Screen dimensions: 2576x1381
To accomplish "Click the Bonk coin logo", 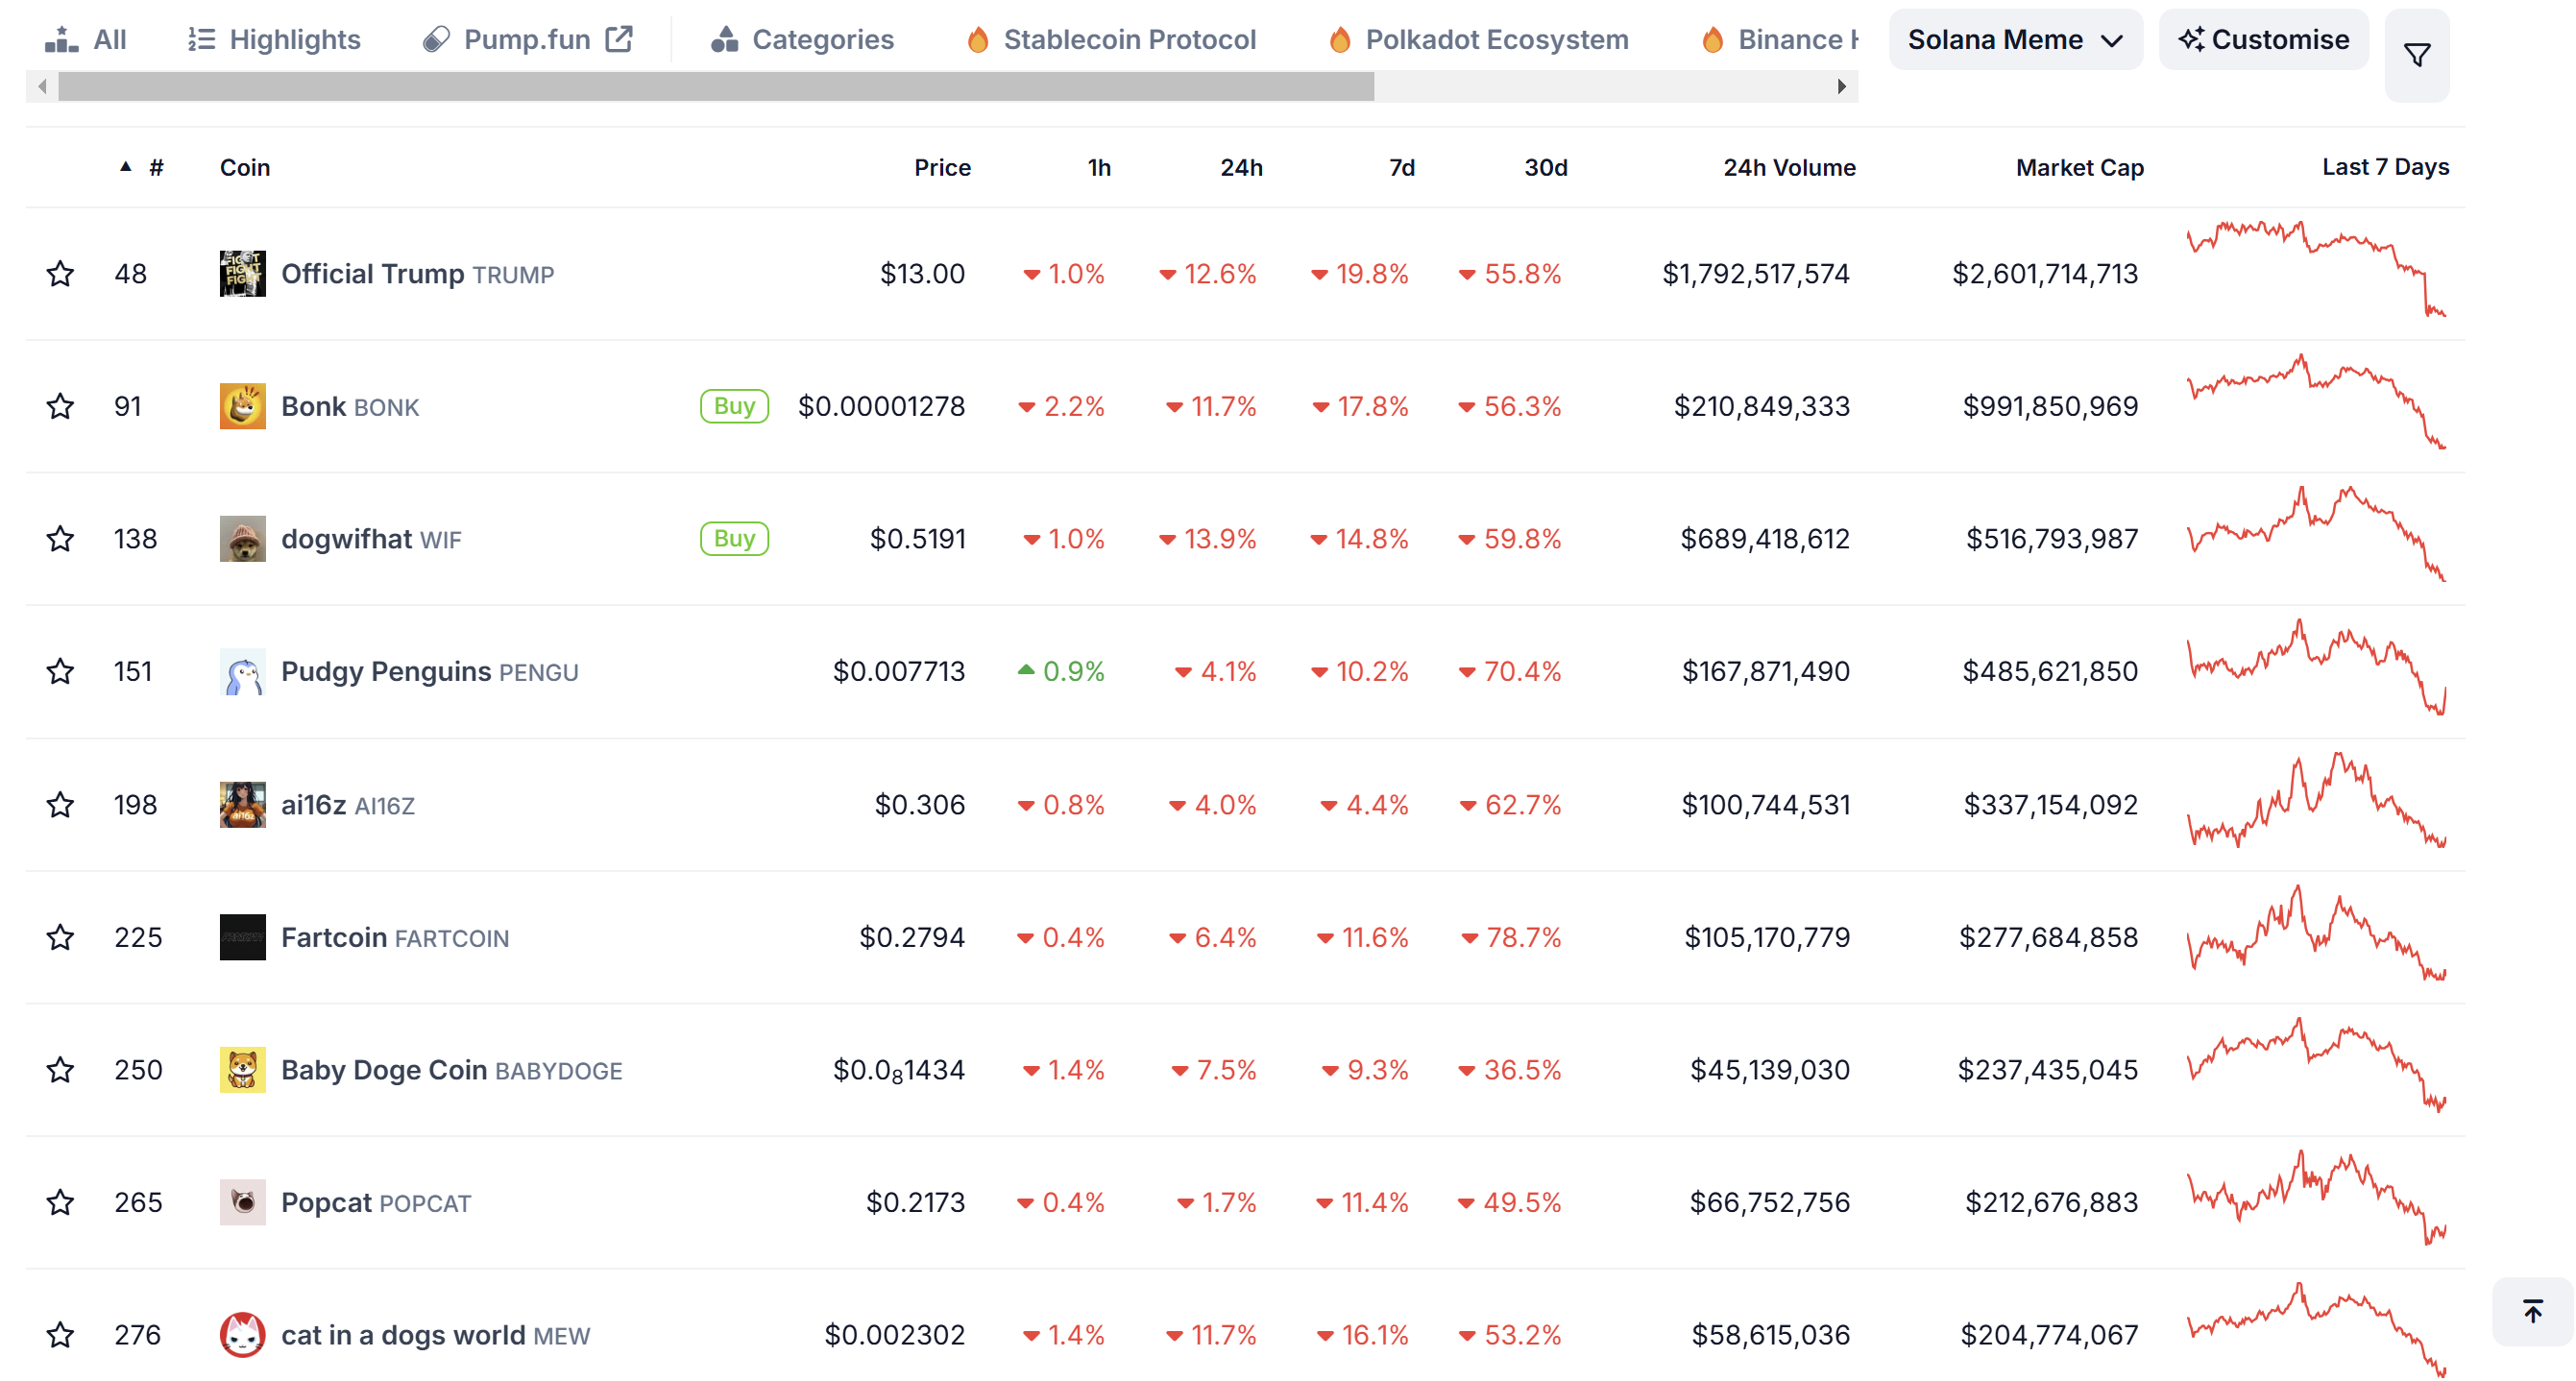I will pyautogui.click(x=242, y=406).
